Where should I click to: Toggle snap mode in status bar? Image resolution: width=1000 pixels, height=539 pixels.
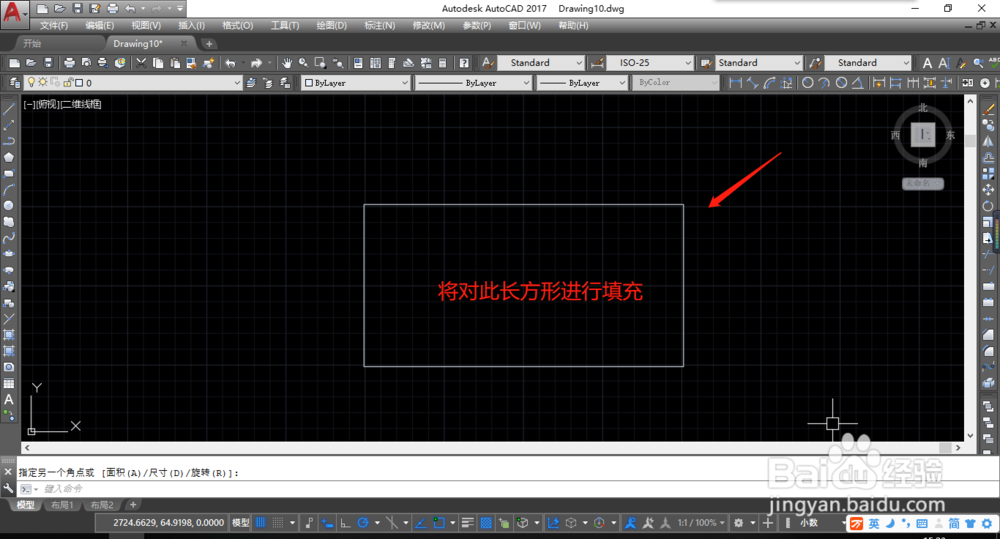278,522
